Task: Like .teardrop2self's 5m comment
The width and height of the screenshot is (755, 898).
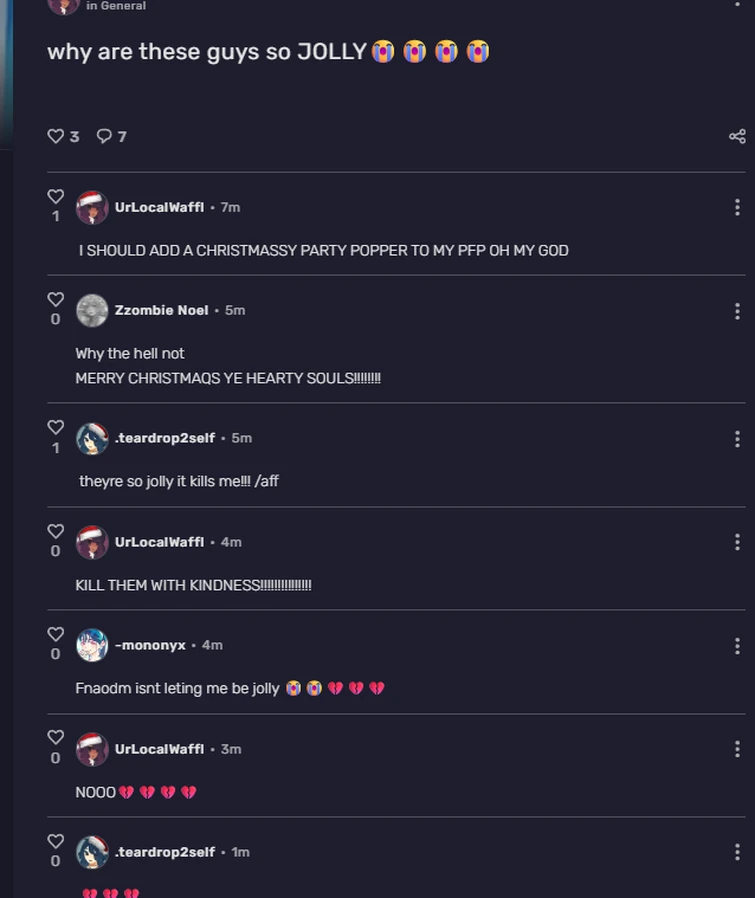Action: click(x=56, y=427)
